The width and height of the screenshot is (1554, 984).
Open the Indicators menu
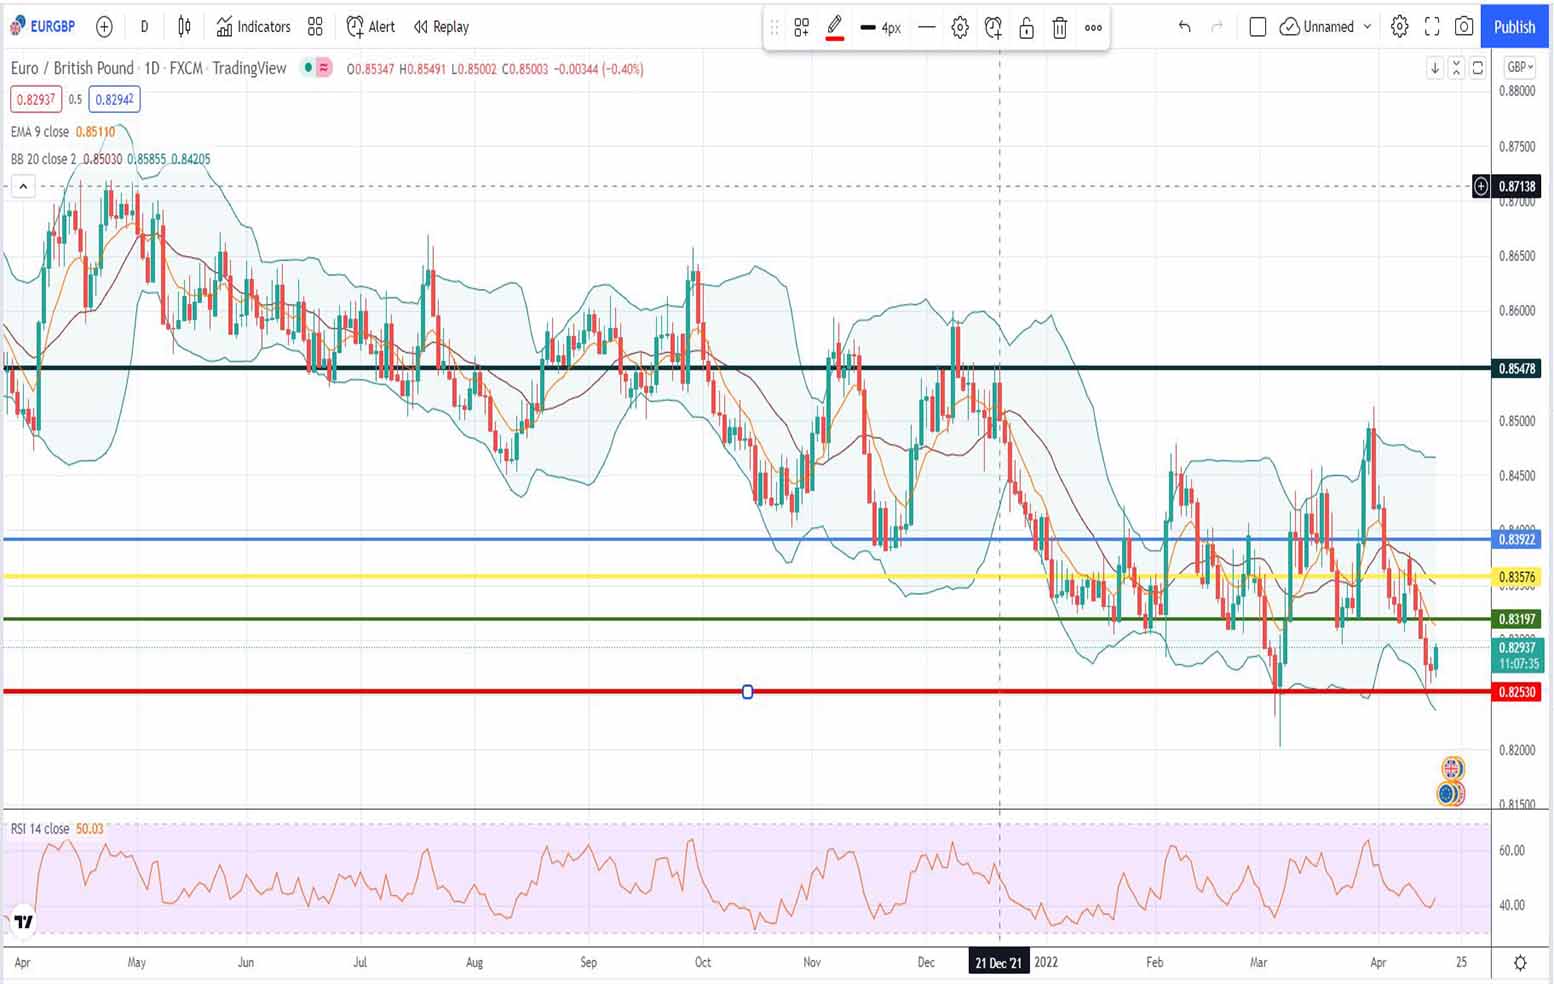[253, 27]
